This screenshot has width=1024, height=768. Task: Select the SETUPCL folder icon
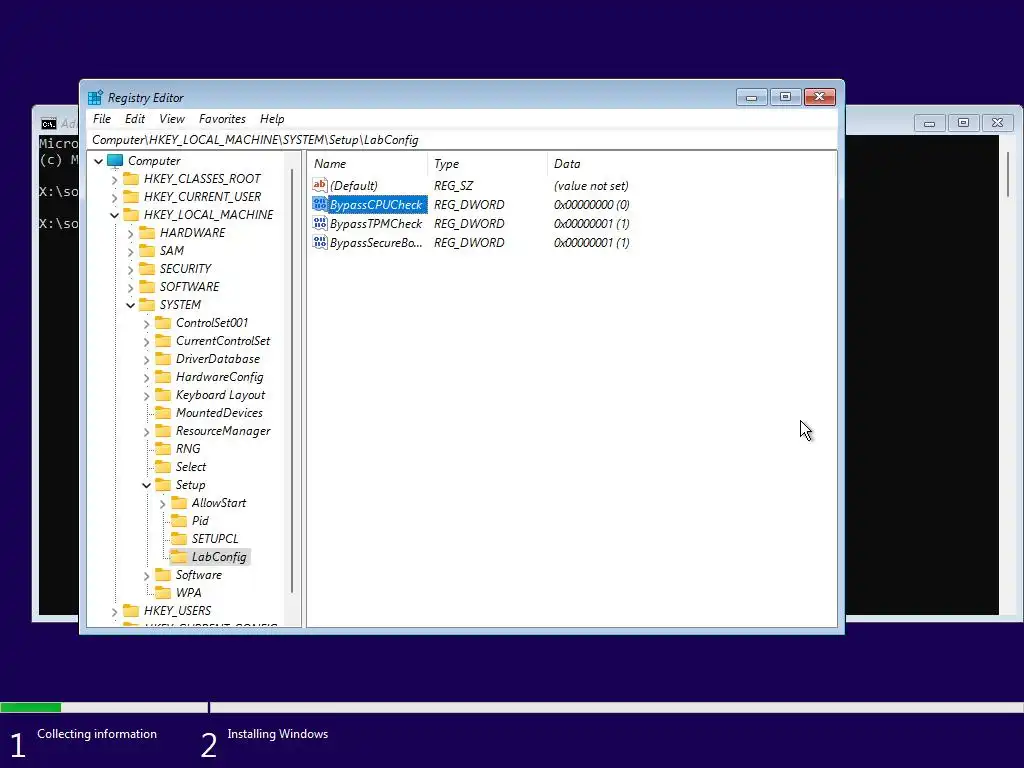(178, 539)
